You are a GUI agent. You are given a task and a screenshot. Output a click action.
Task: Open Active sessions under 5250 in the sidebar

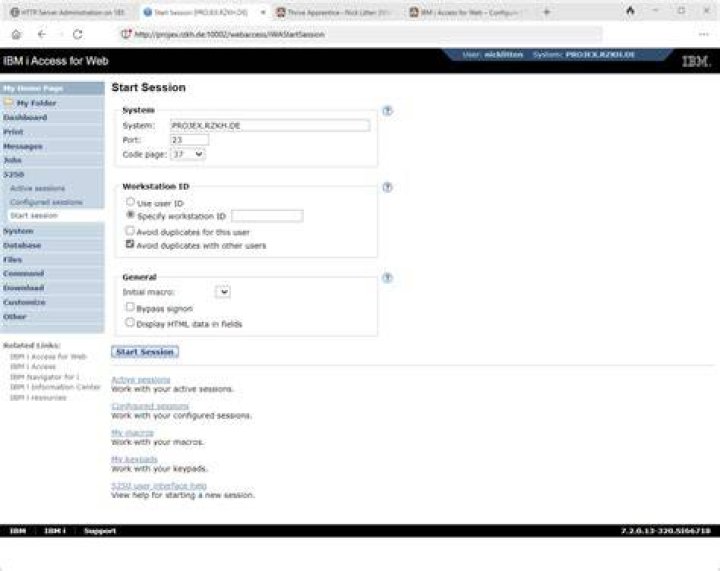pos(38,189)
